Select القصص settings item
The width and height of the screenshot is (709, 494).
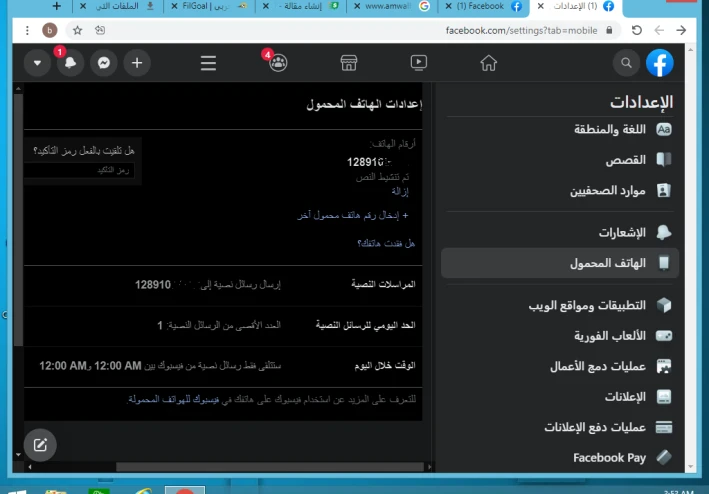coord(560,160)
